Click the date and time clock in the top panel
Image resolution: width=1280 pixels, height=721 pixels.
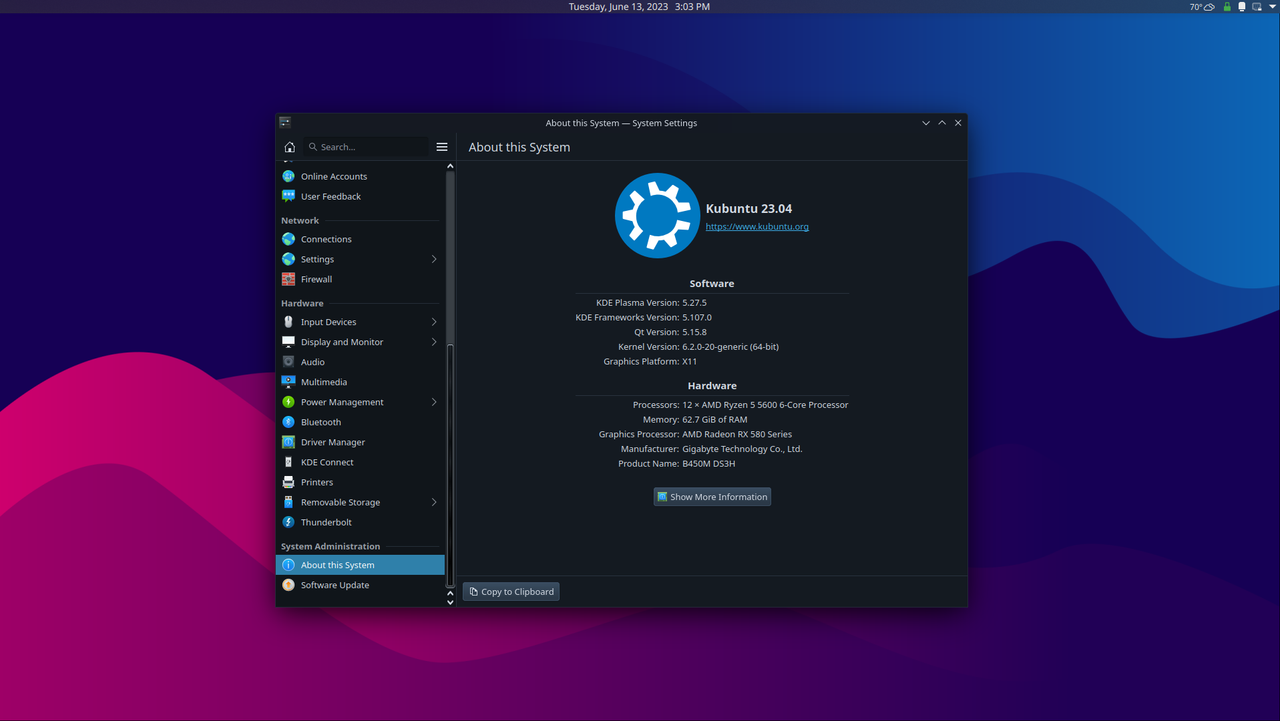[640, 6]
